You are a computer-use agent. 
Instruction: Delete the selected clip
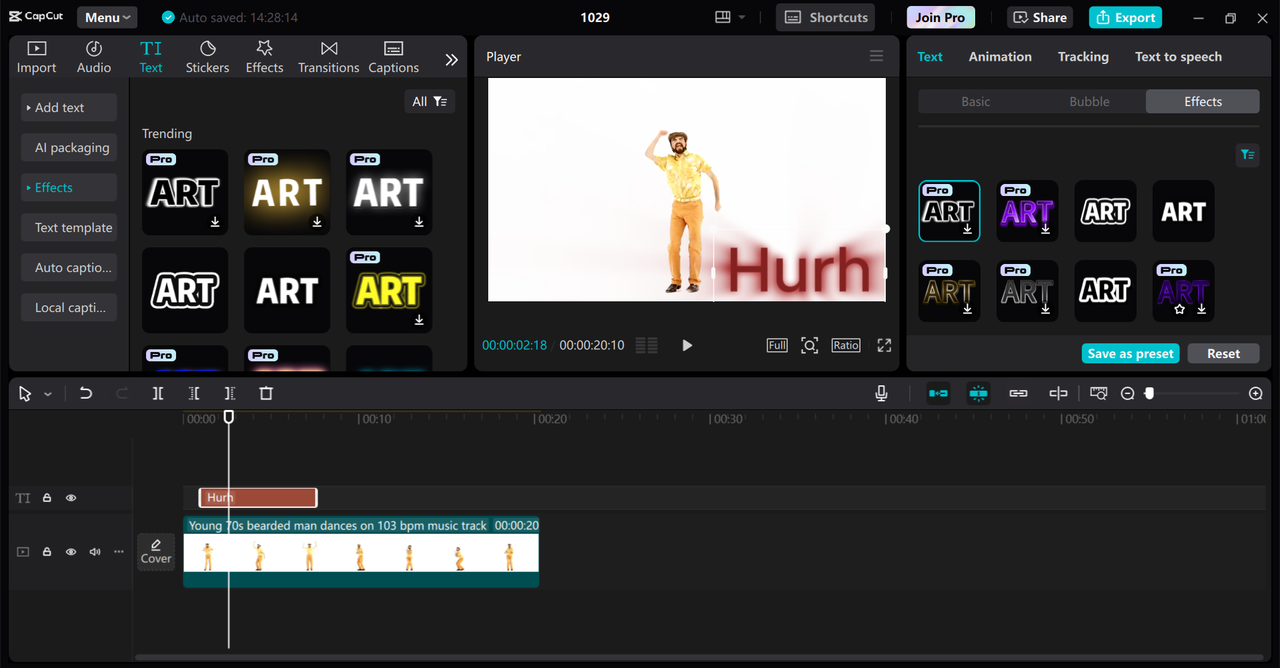click(x=266, y=394)
